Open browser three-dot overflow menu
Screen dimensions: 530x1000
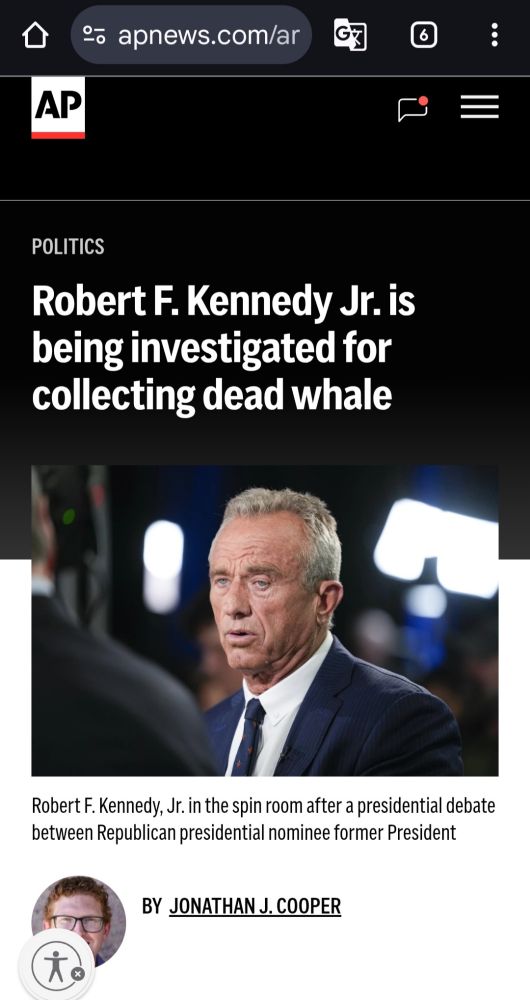(x=494, y=34)
